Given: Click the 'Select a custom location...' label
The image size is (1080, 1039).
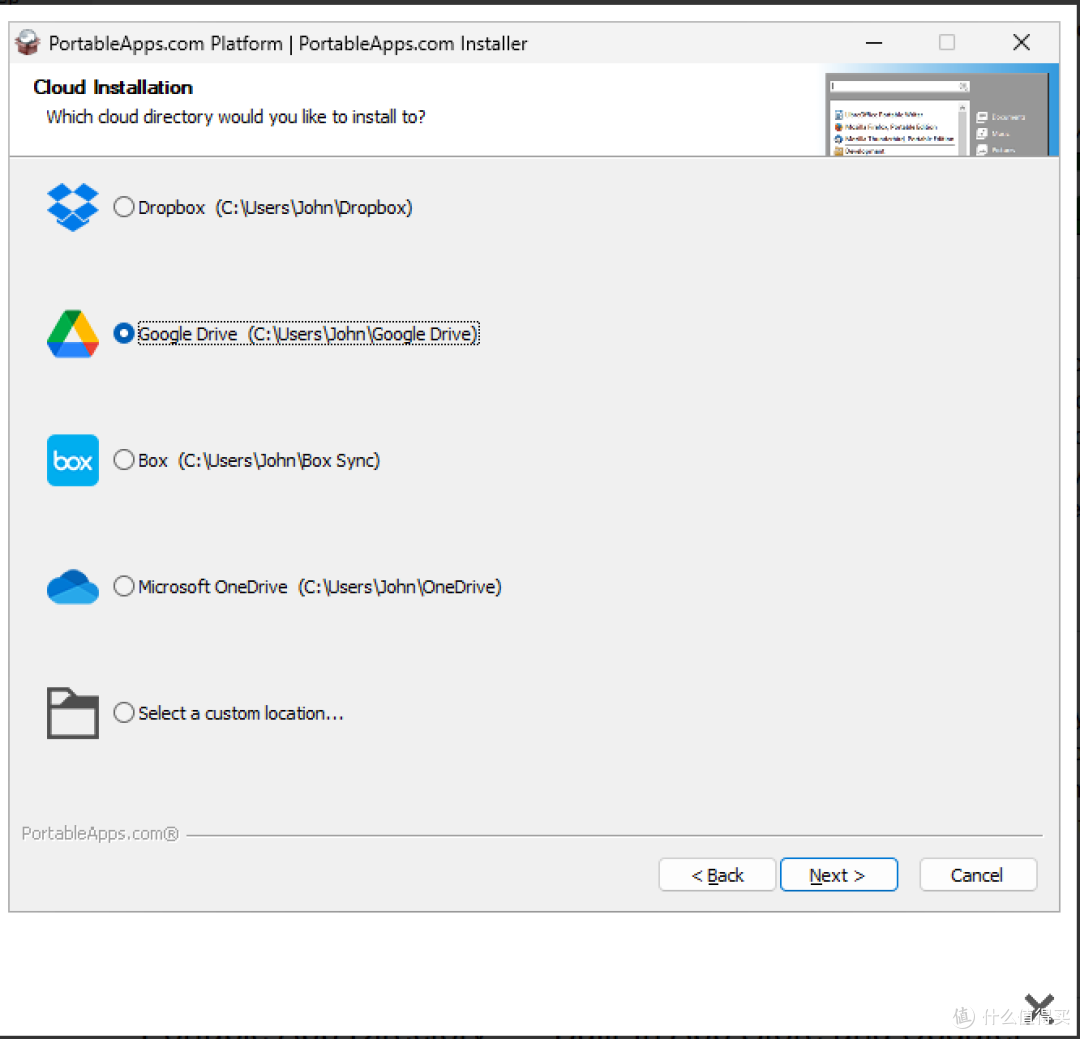Looking at the screenshot, I should (240, 713).
